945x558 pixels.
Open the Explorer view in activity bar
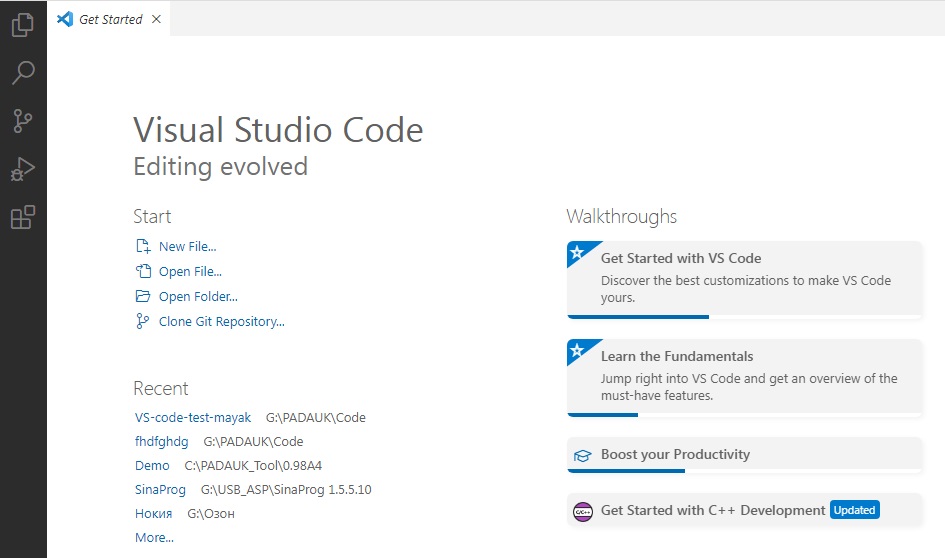click(x=22, y=25)
